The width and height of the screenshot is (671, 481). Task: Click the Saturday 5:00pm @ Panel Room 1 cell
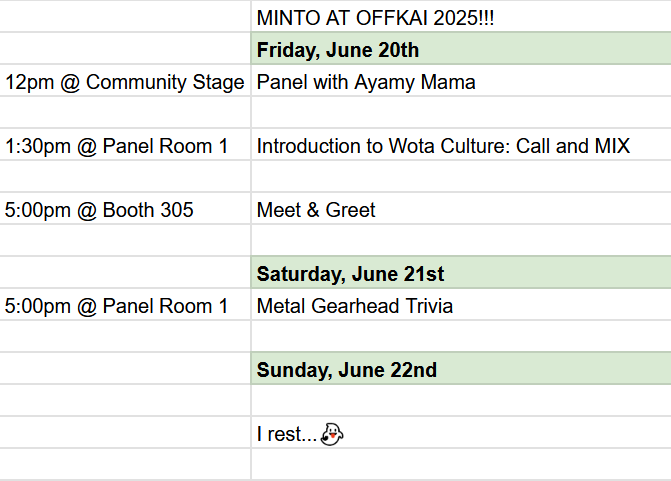pyautogui.click(x=125, y=304)
